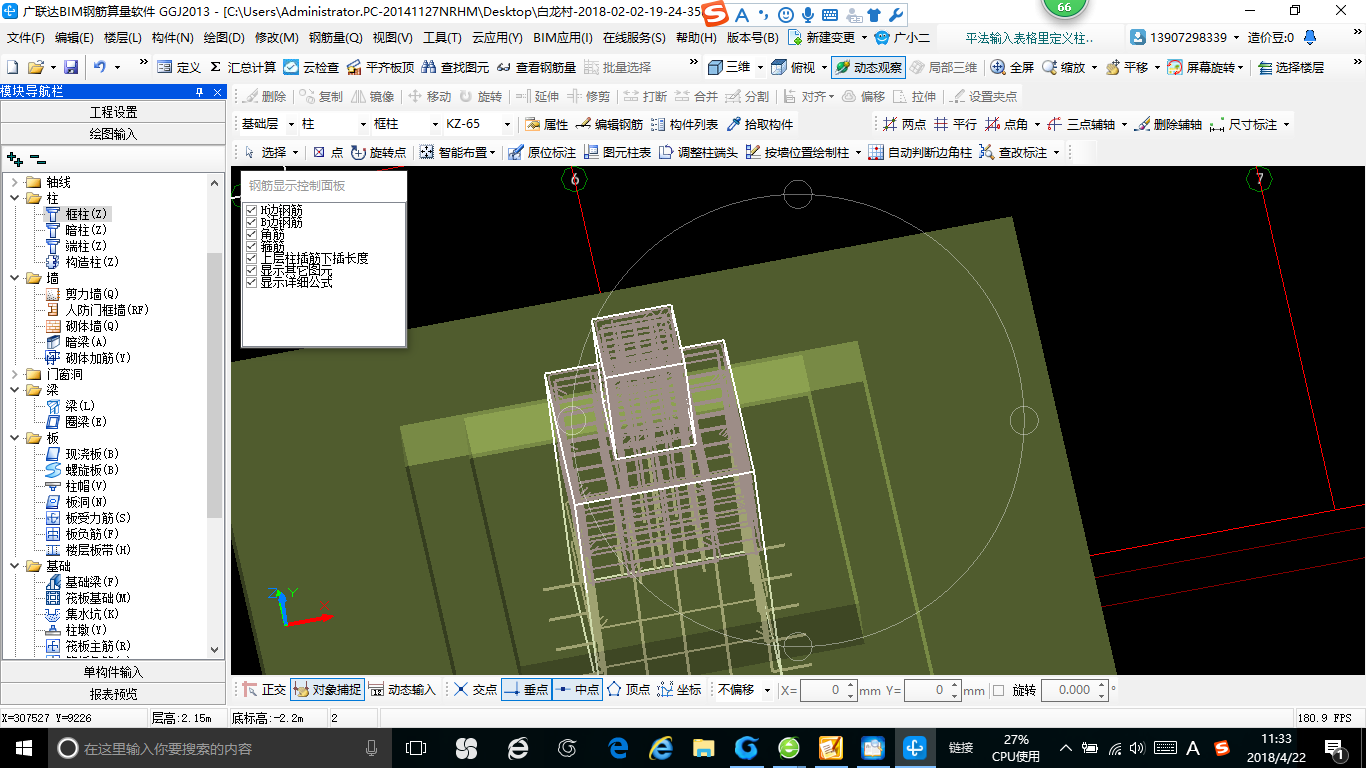This screenshot has width=1366, height=768.
Task: Click 选择楼层 floor selection tool
Action: point(1291,67)
